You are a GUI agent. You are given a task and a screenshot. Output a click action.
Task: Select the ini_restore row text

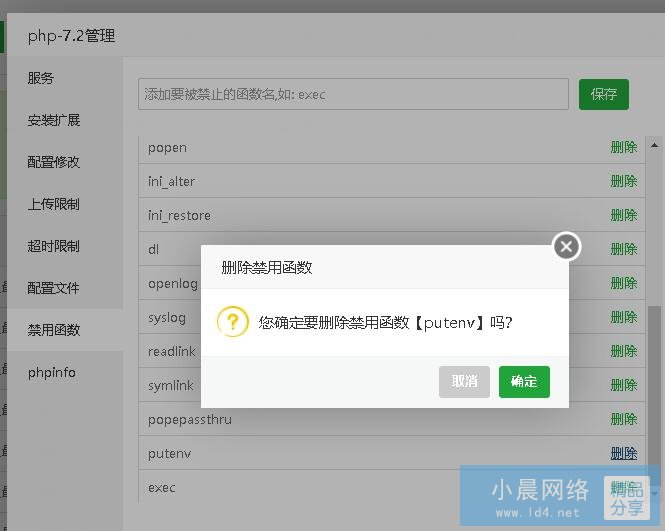(x=179, y=215)
